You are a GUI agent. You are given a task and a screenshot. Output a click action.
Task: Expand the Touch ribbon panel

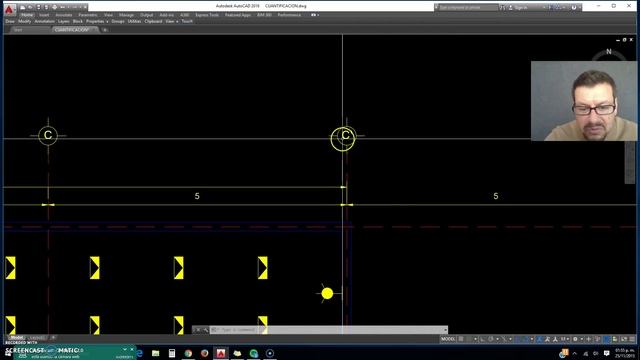click(187, 21)
